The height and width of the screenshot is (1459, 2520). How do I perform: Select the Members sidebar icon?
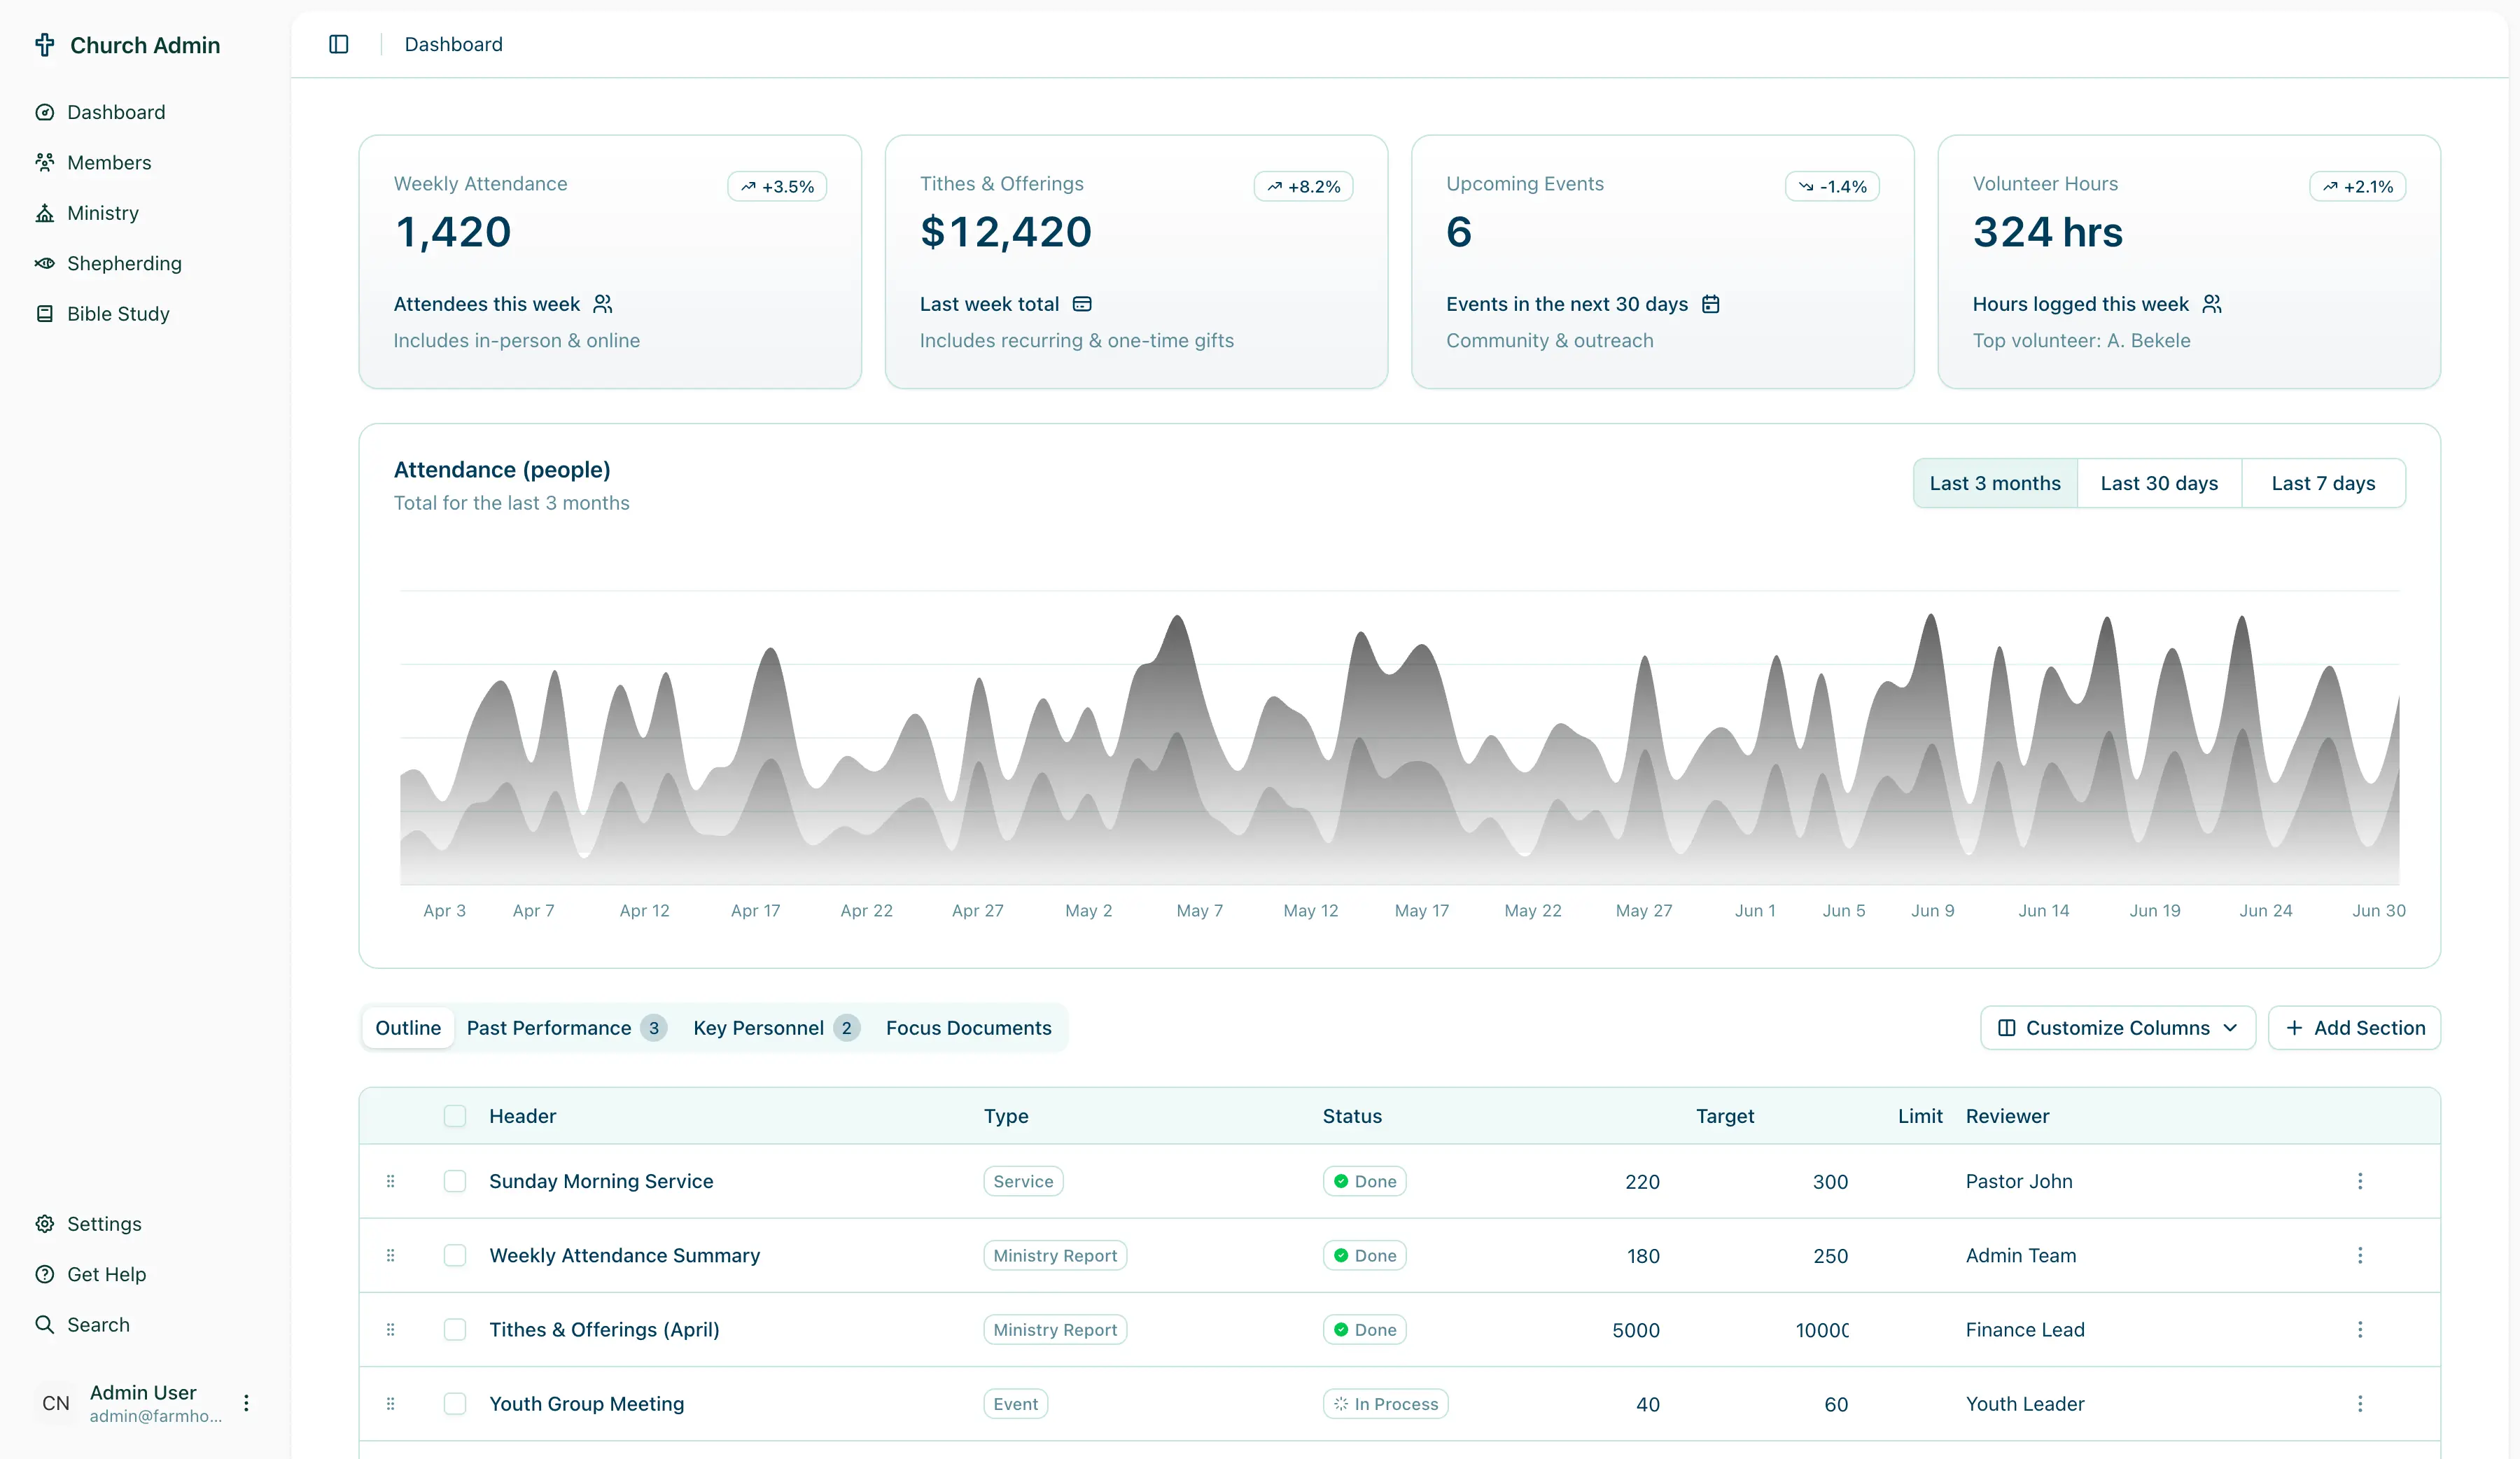[x=46, y=162]
